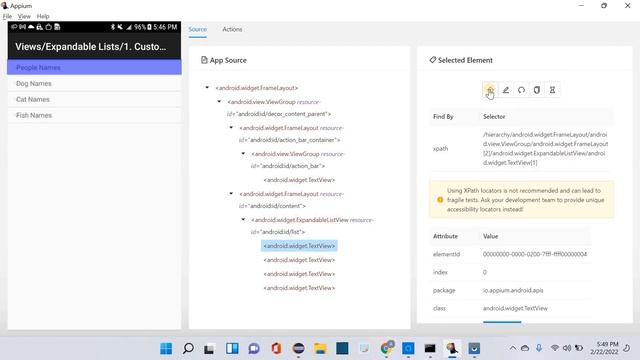Image resolution: width=640 pixels, height=360 pixels.
Task: Collapse action_bar ViewGroup node
Action: point(243,153)
